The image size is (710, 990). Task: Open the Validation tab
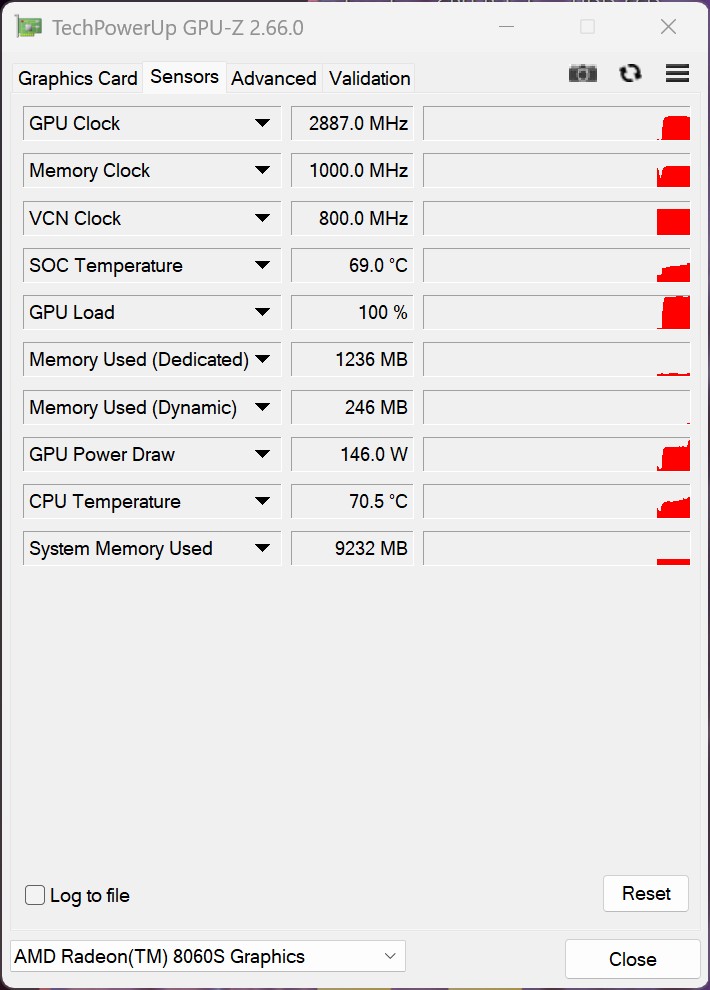coord(370,78)
